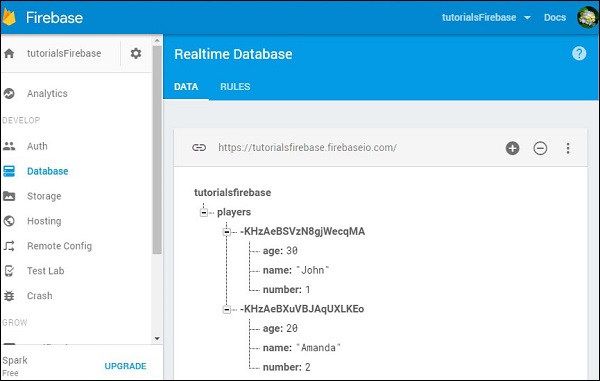This screenshot has height=381, width=600.
Task: Switch to the RULES tab
Action: [235, 87]
